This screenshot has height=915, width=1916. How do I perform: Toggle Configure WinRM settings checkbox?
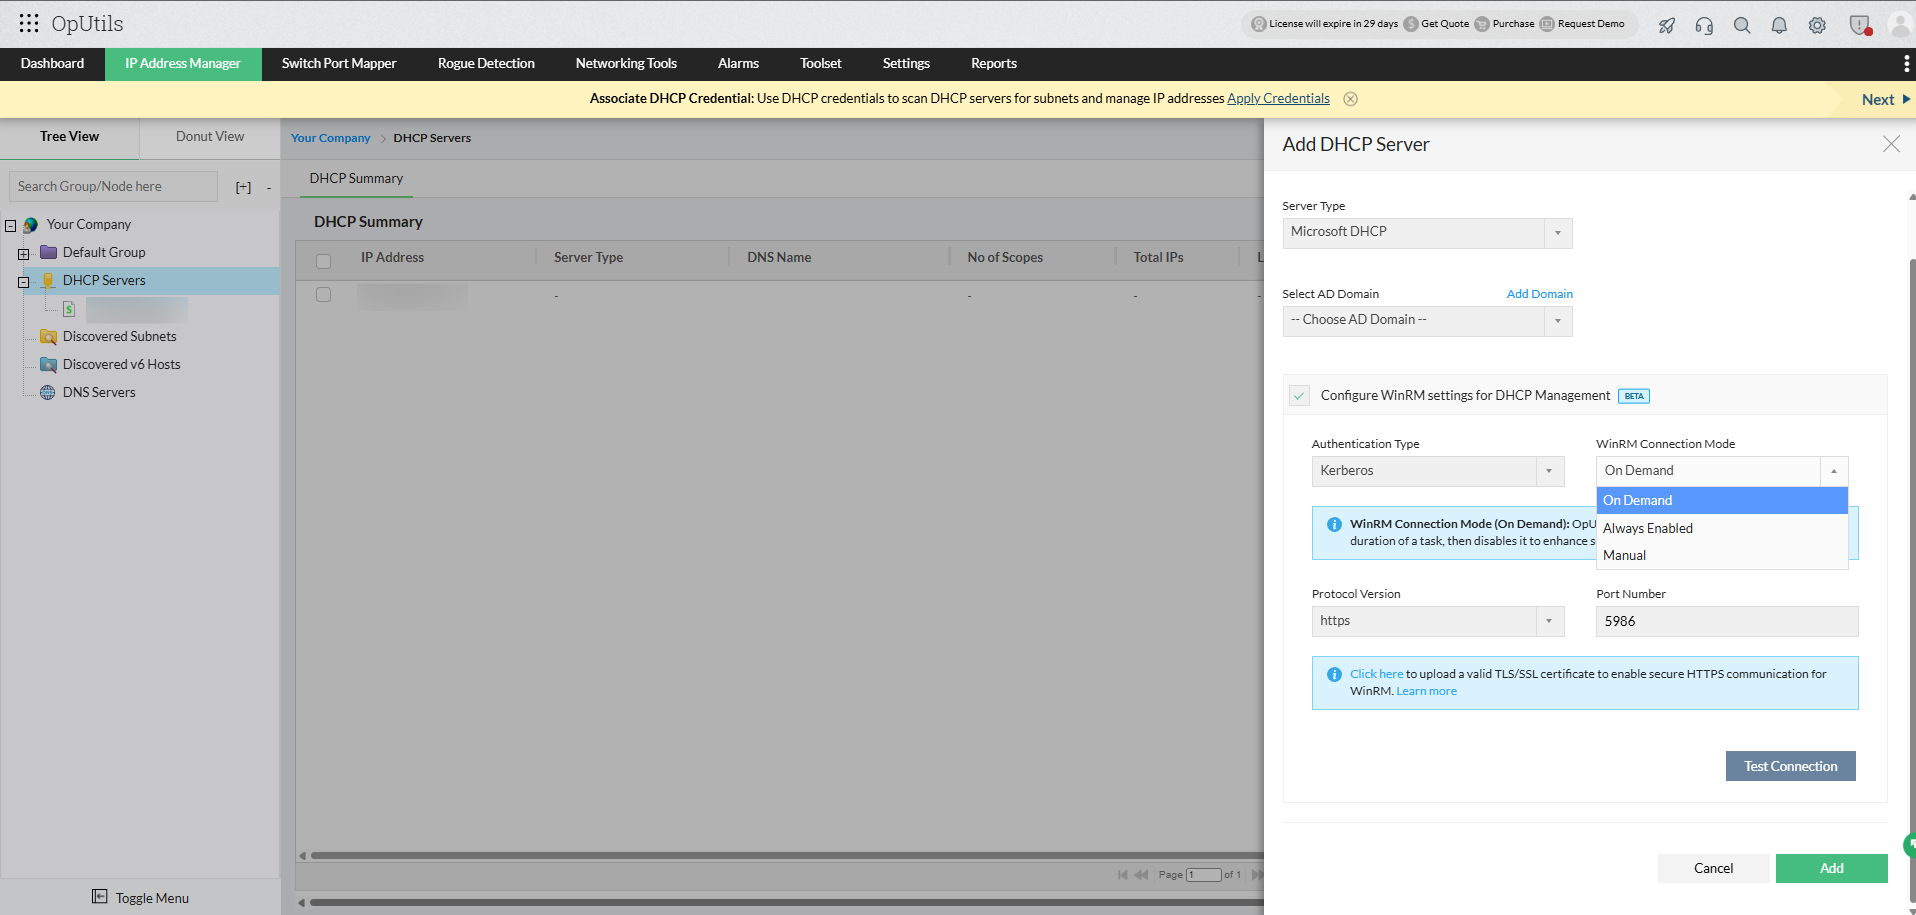[x=1299, y=396]
